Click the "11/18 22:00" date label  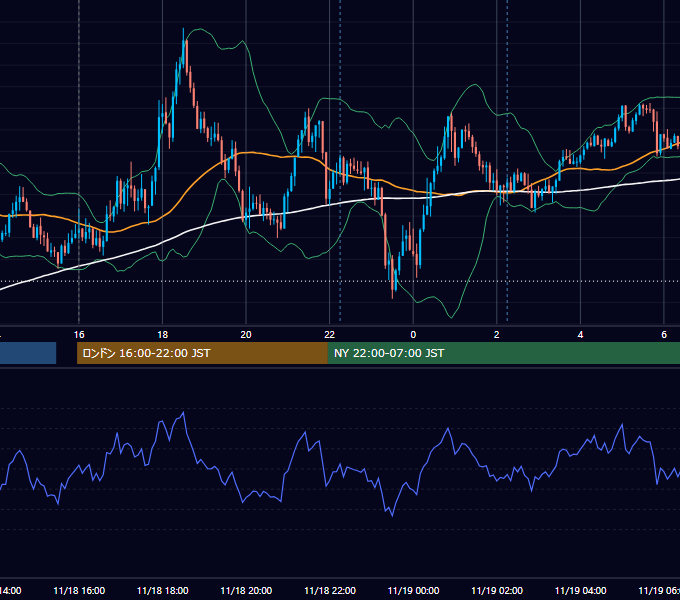coord(330,591)
